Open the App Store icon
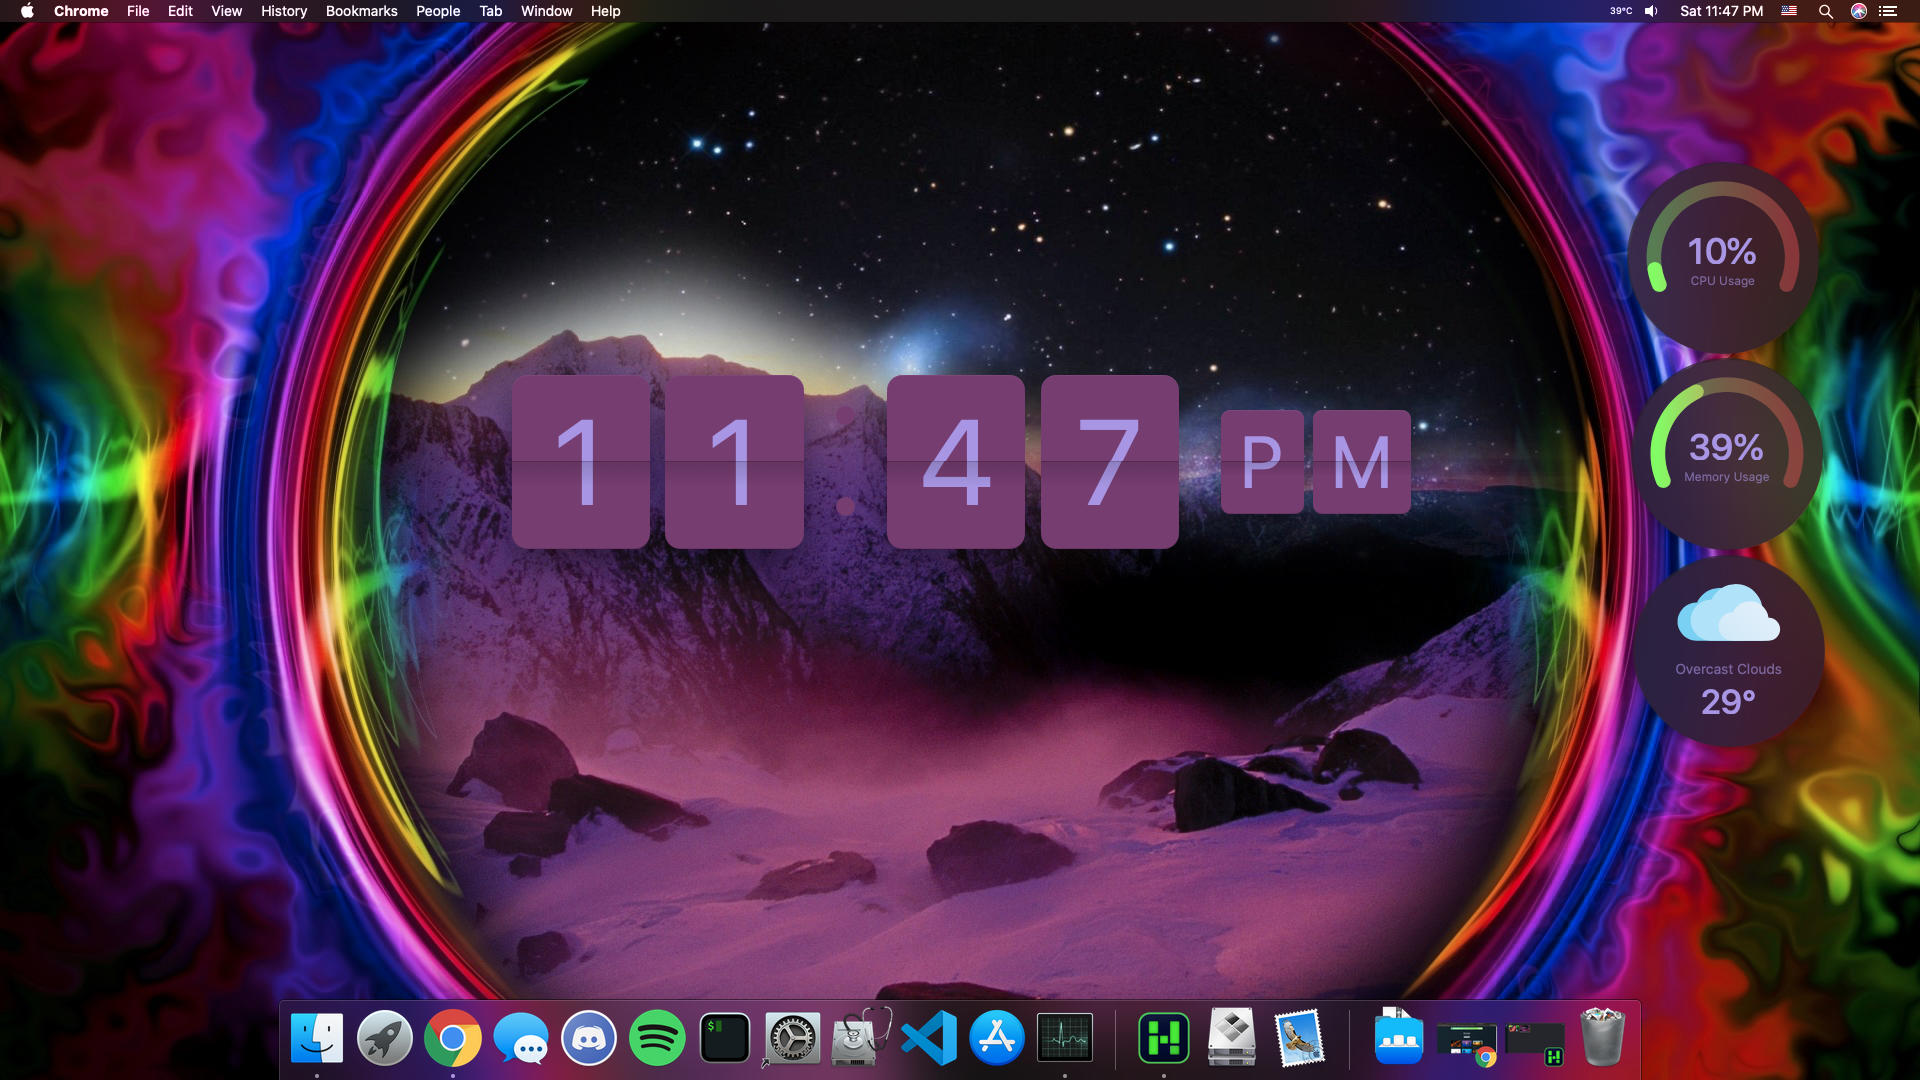This screenshot has width=1920, height=1080. point(997,1038)
